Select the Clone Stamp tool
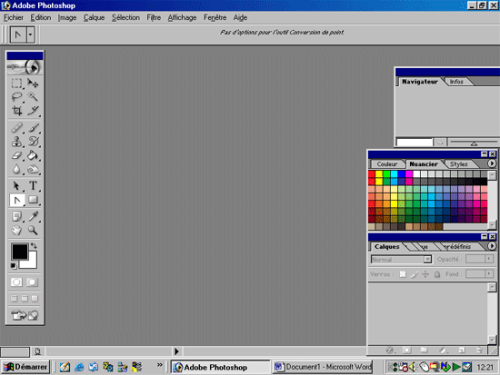Viewport: 500px width, 375px height. tap(17, 141)
